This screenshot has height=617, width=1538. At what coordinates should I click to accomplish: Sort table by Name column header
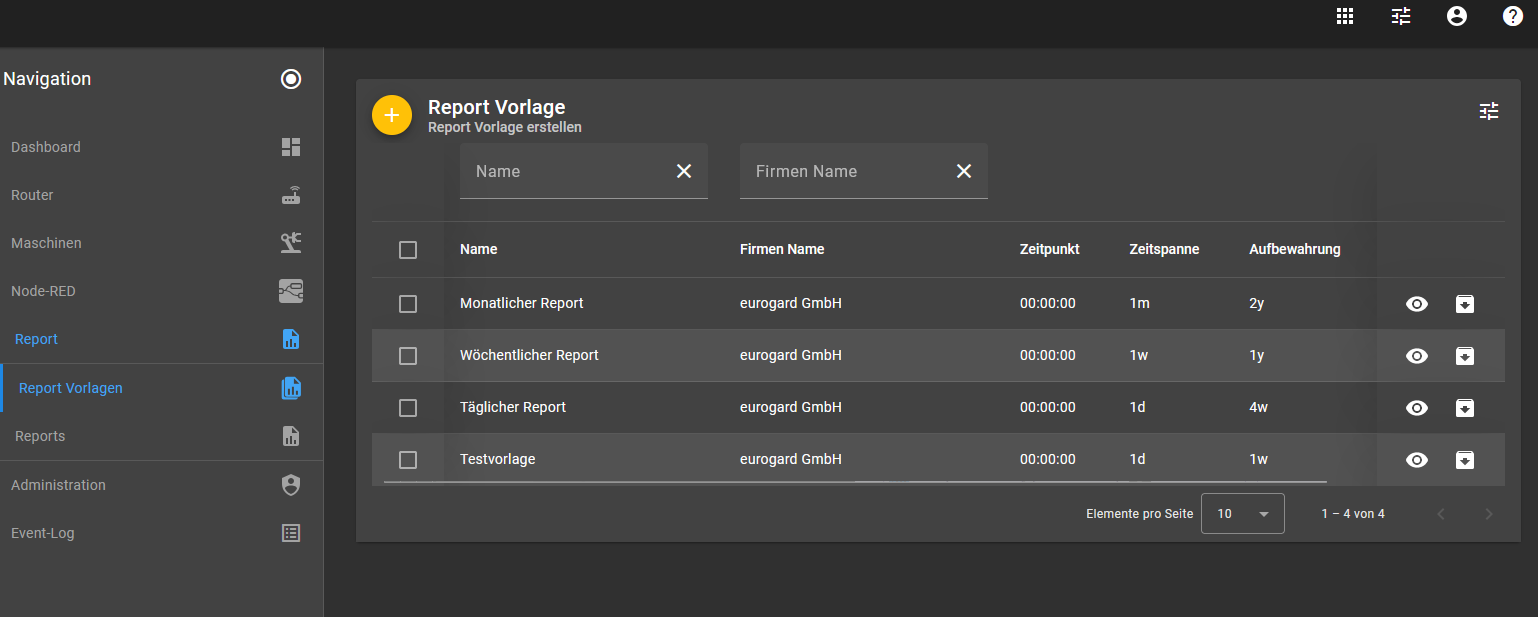pyautogui.click(x=479, y=249)
